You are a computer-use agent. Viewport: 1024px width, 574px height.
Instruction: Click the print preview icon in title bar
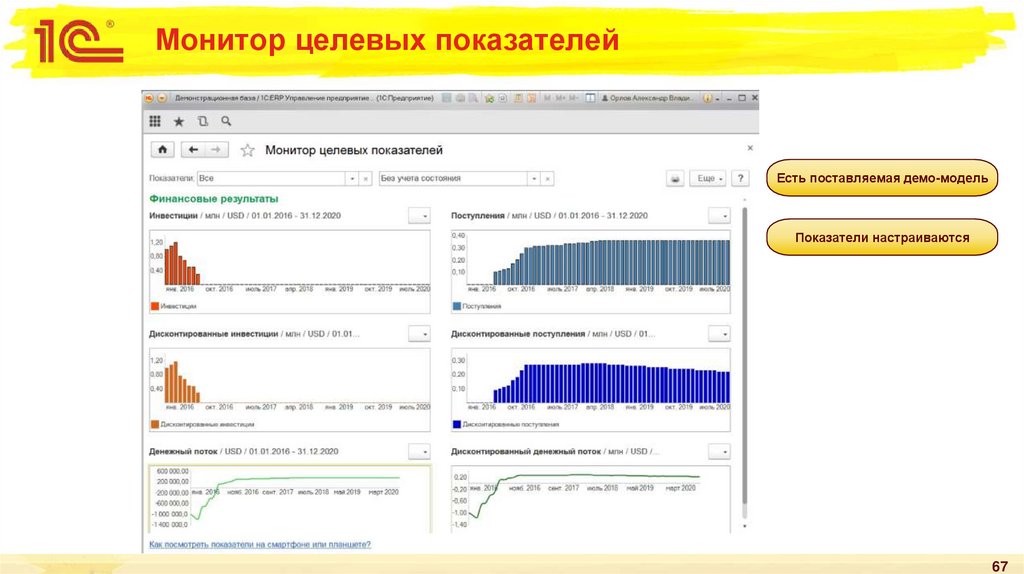[x=473, y=98]
